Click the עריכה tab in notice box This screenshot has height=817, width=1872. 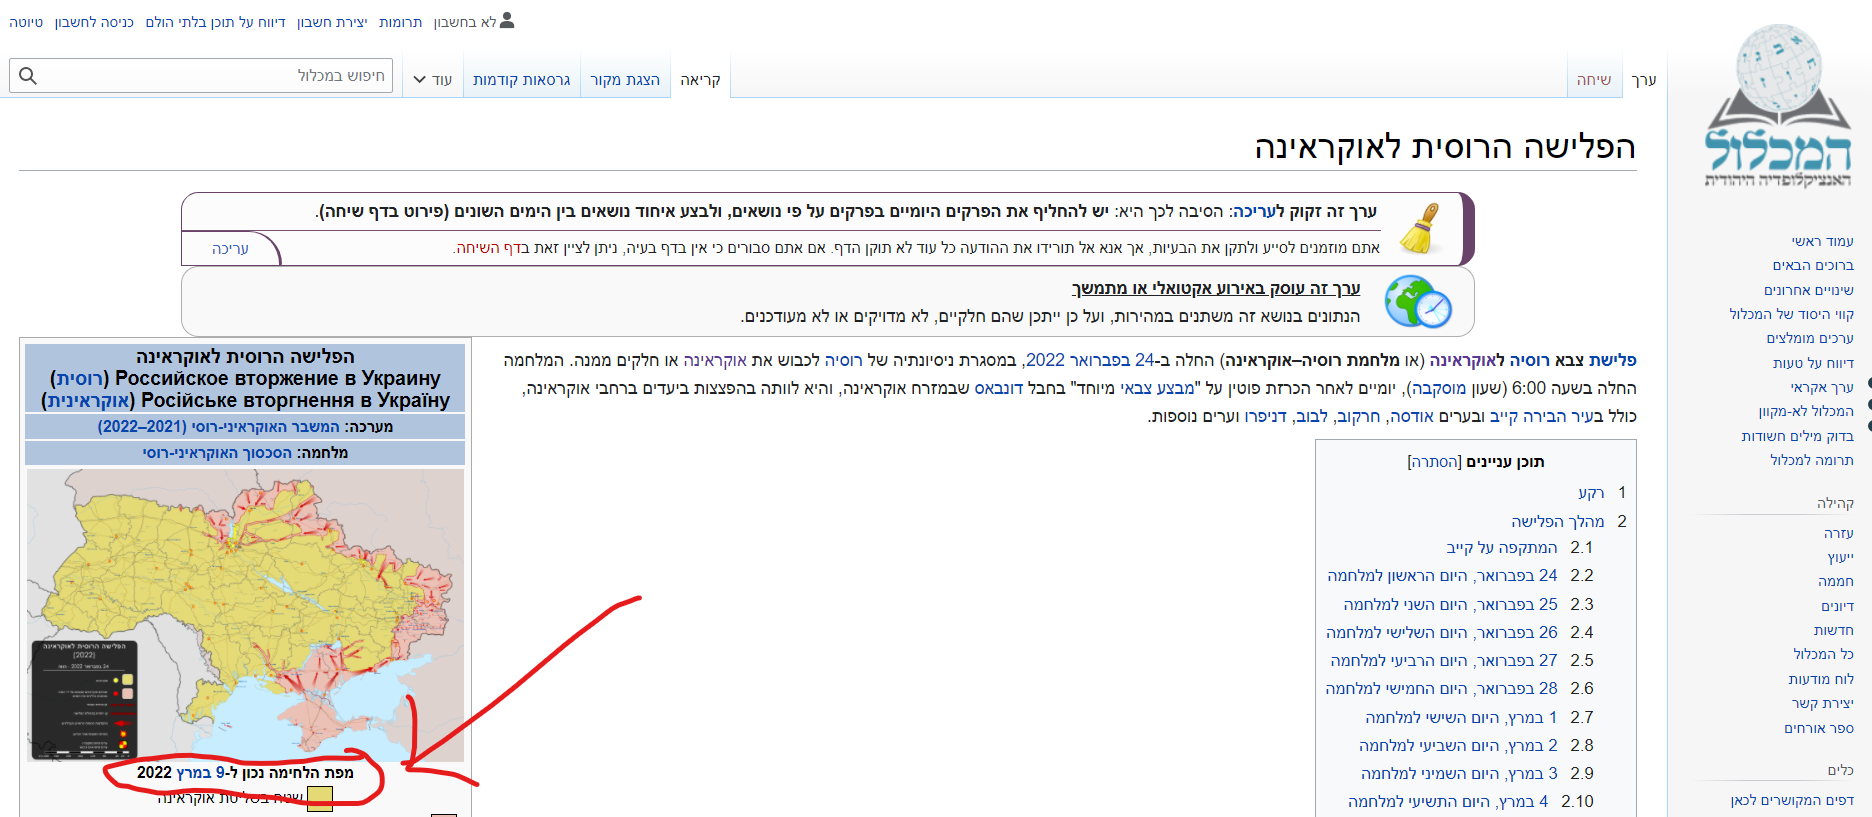point(230,248)
